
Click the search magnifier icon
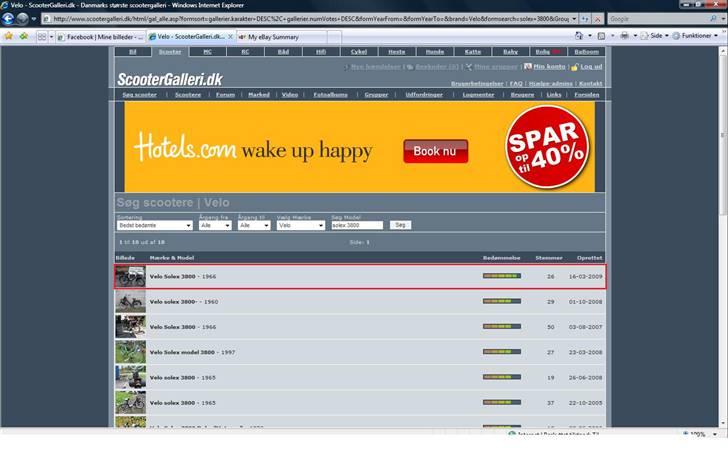[714, 19]
